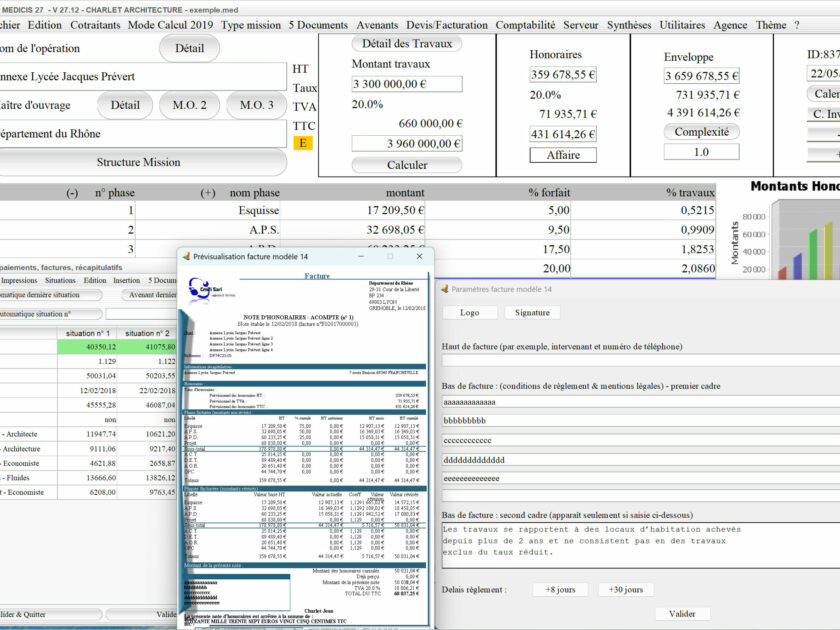
Task: Open the ? help menu
Action: coord(797,25)
